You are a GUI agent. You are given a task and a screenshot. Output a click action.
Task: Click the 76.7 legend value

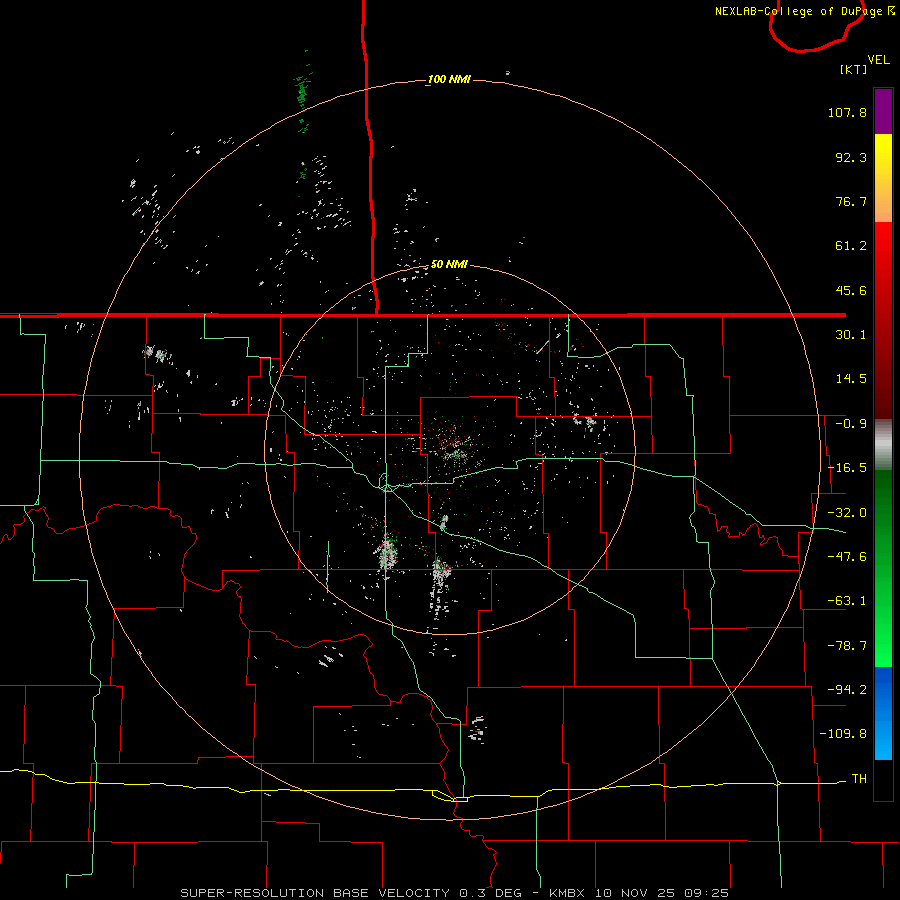(x=851, y=201)
